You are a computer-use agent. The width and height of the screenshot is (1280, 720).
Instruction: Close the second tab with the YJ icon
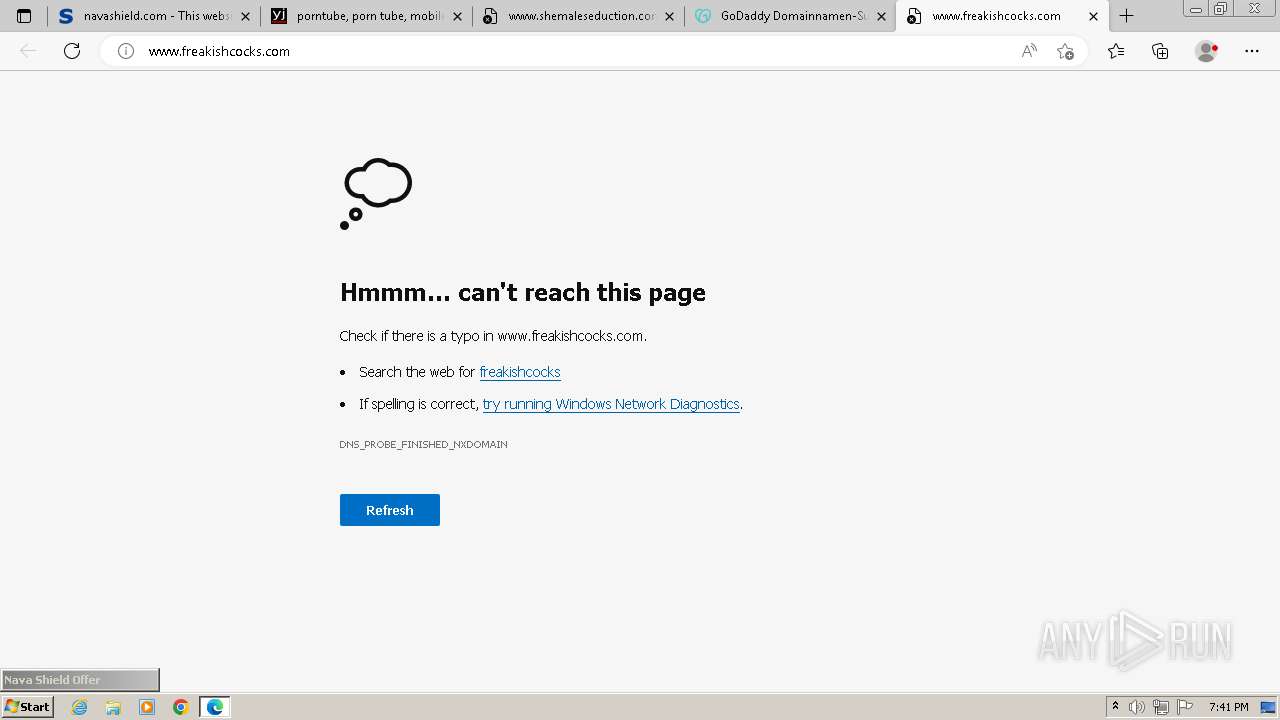pos(457,16)
